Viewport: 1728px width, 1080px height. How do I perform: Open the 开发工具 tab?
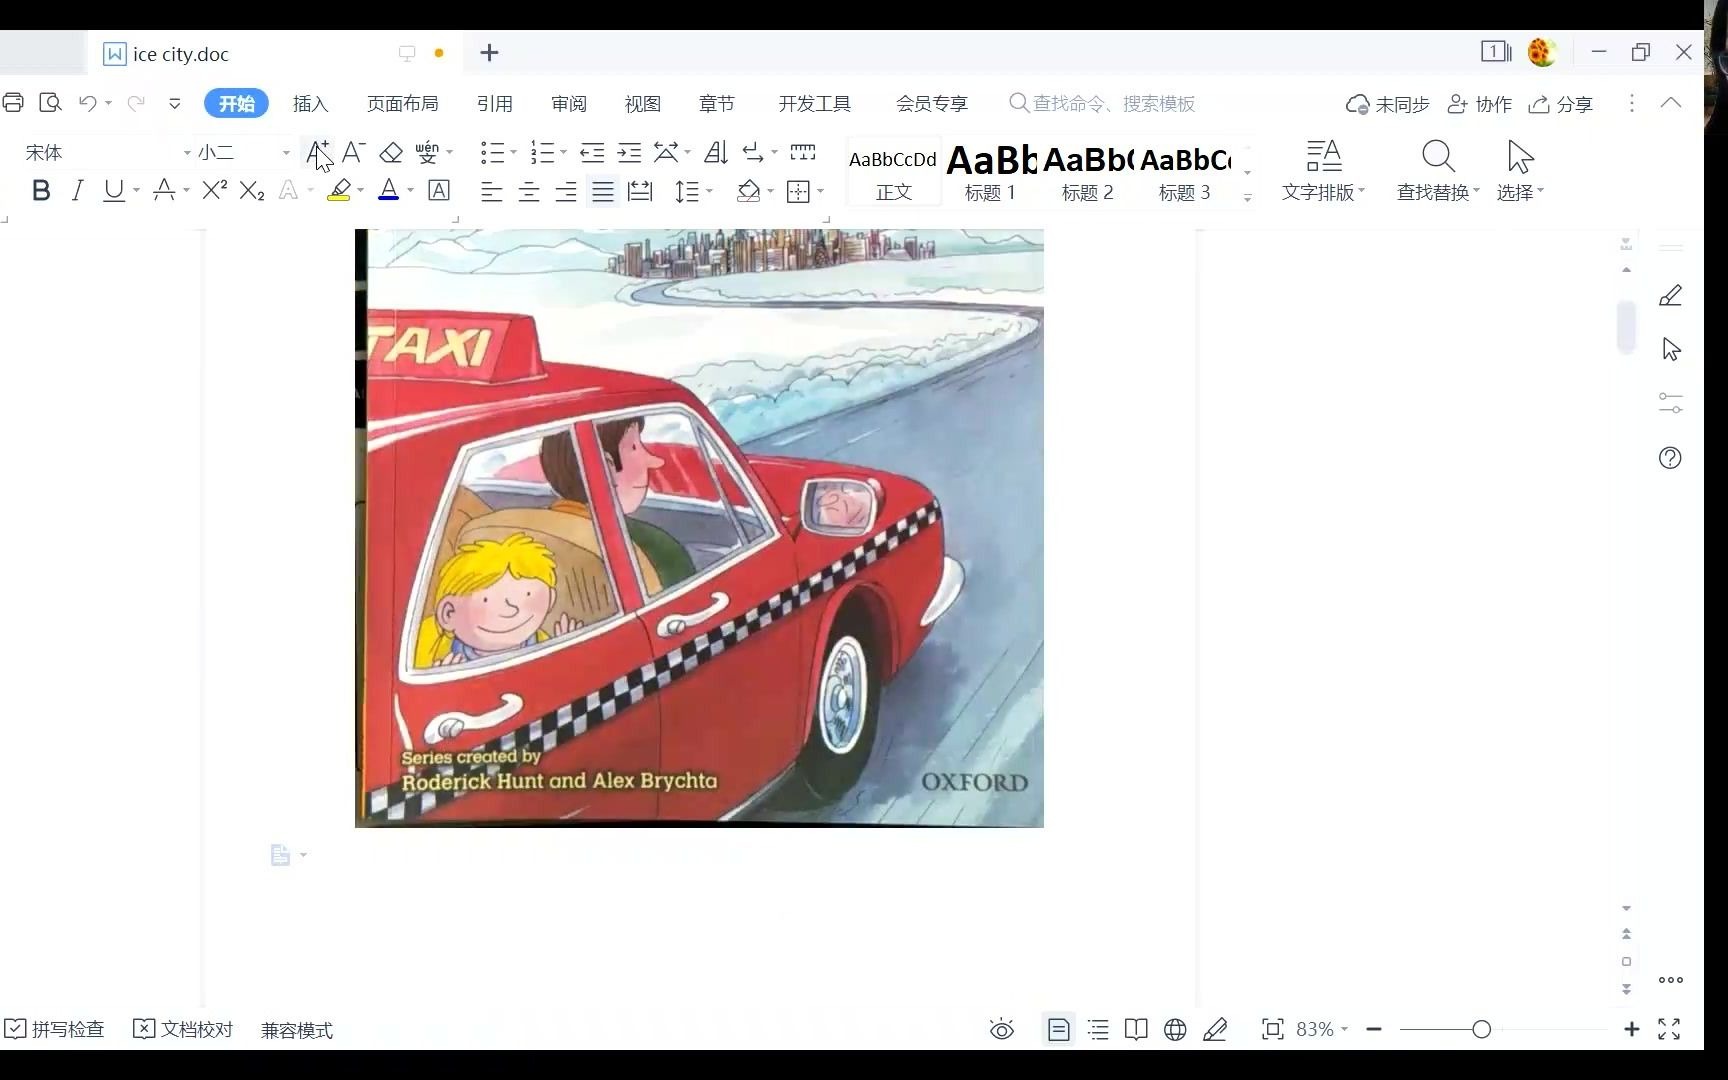pos(814,103)
